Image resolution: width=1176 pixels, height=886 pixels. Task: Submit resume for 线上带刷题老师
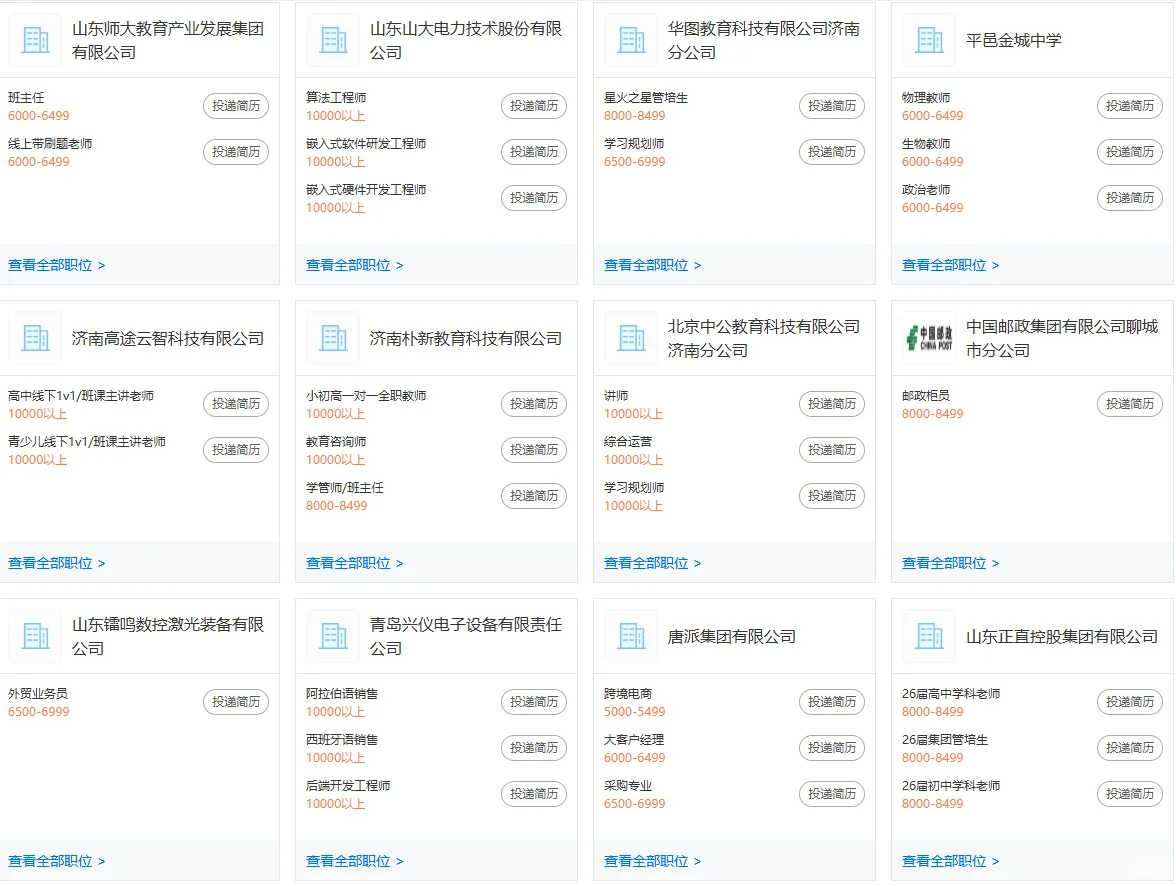(236, 152)
